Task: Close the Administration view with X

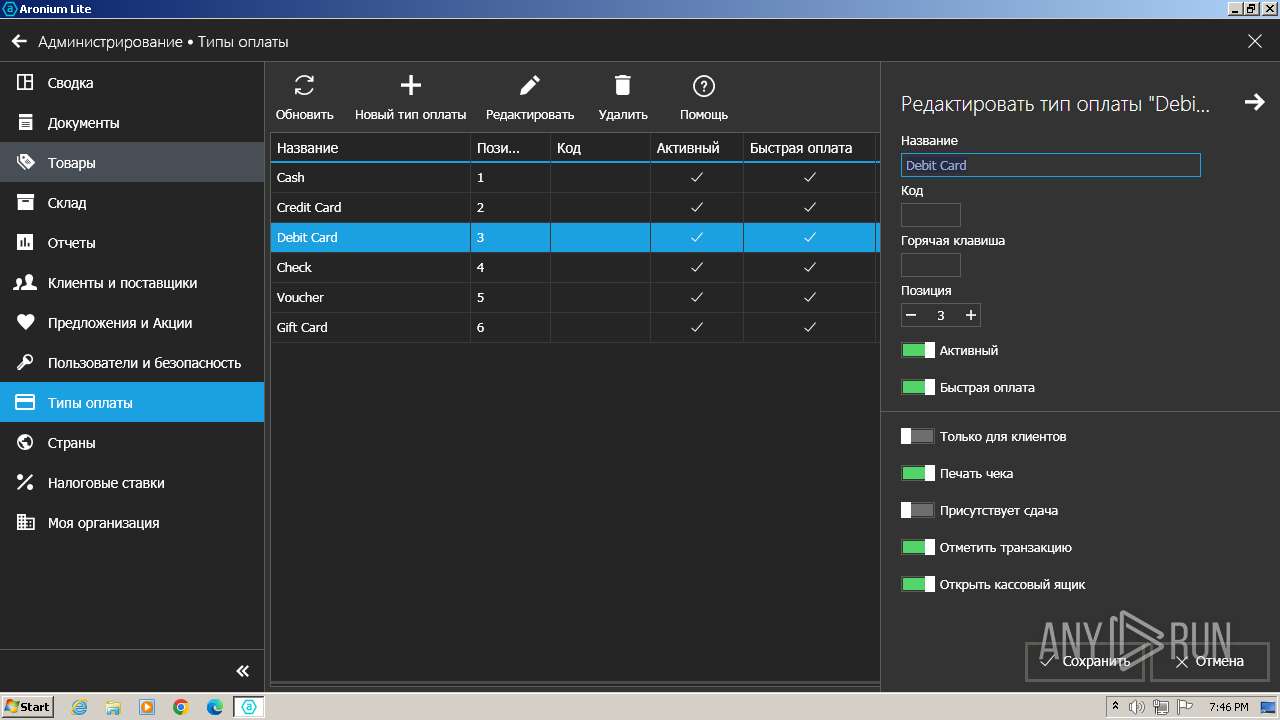Action: [x=1255, y=42]
